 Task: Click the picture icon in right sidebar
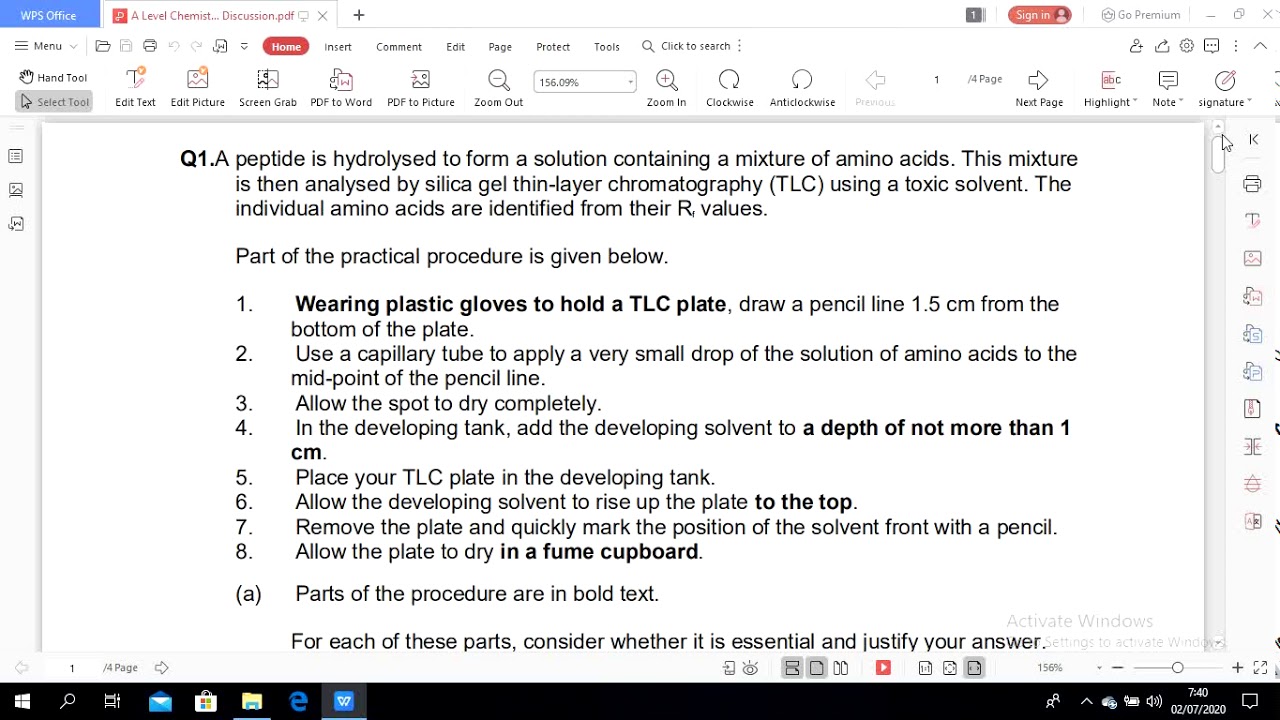click(1253, 258)
